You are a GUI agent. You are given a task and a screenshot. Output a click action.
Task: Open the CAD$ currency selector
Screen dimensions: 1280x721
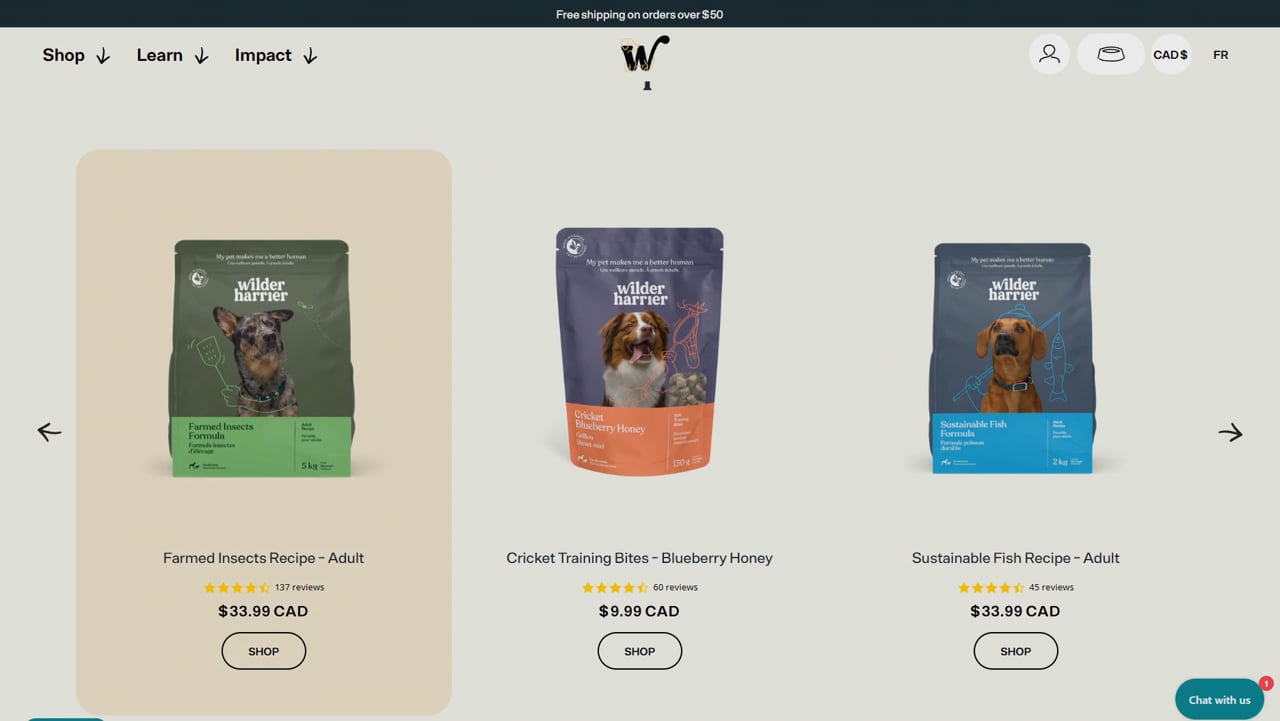tap(1170, 55)
